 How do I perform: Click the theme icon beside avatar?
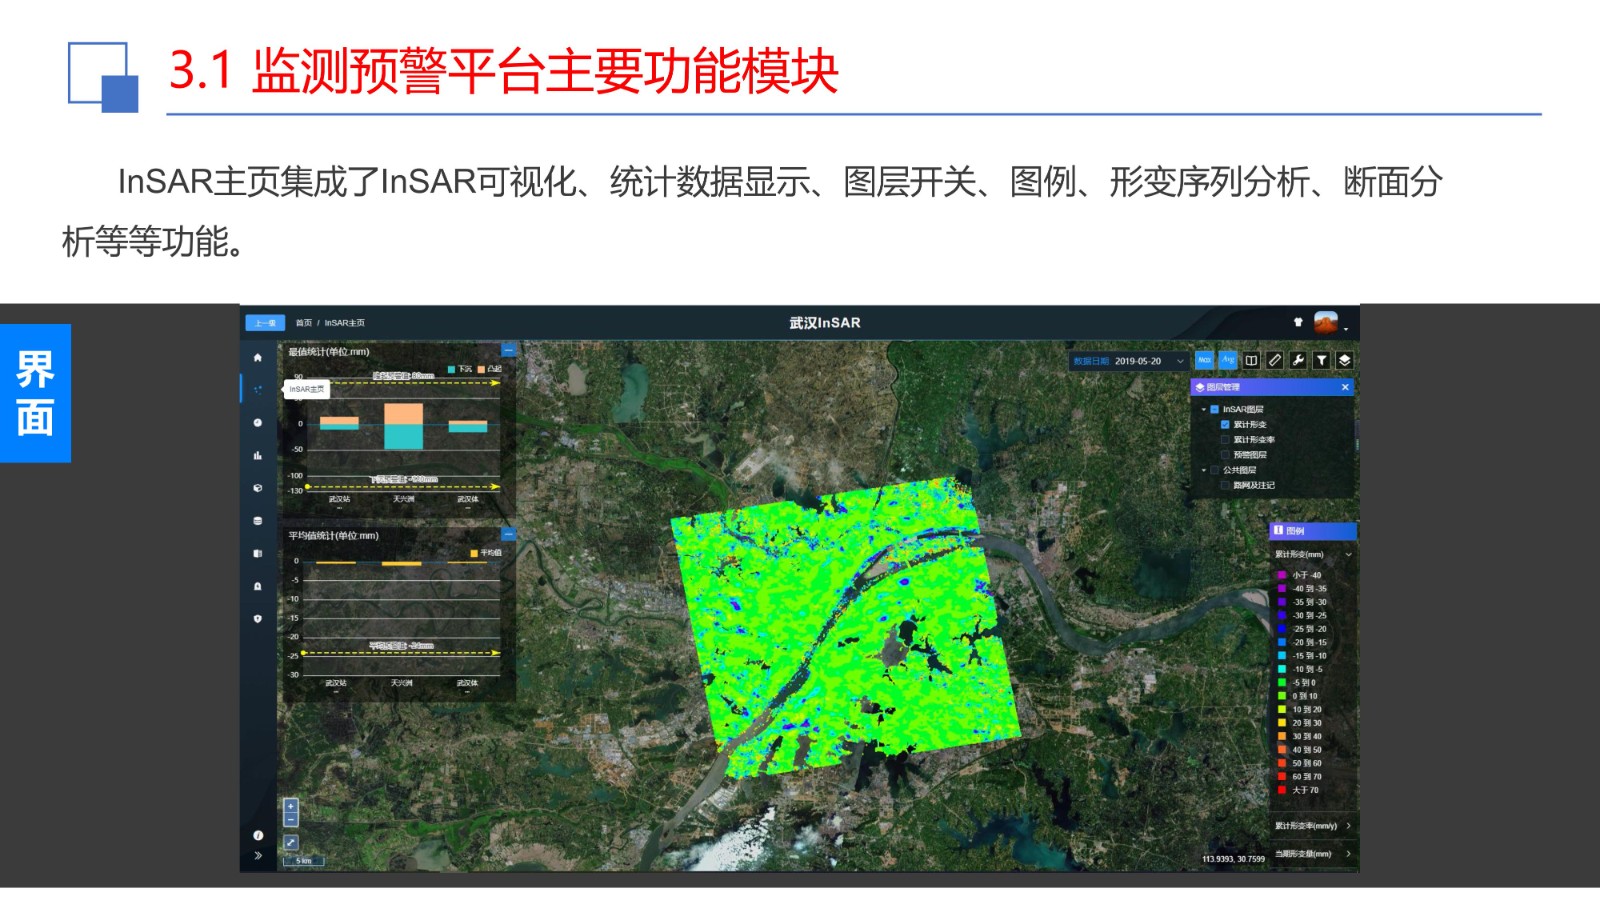pyautogui.click(x=1298, y=322)
